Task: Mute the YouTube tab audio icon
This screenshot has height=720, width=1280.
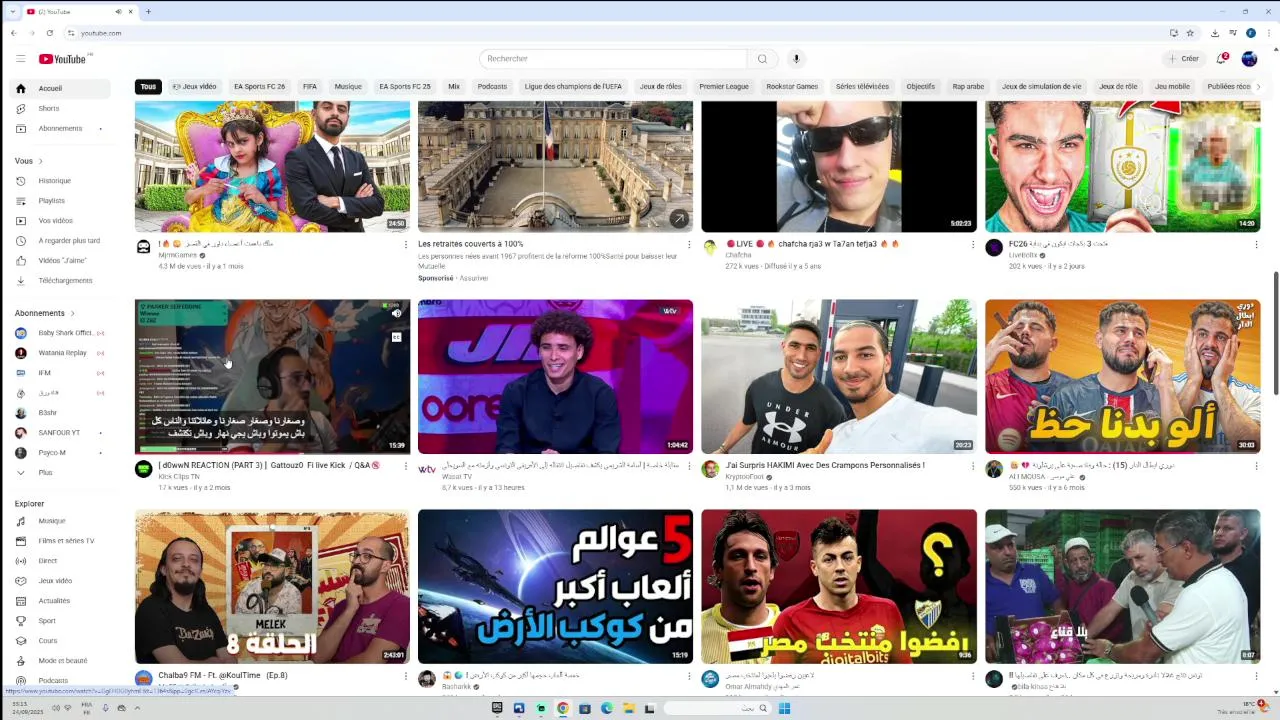Action: (x=118, y=12)
